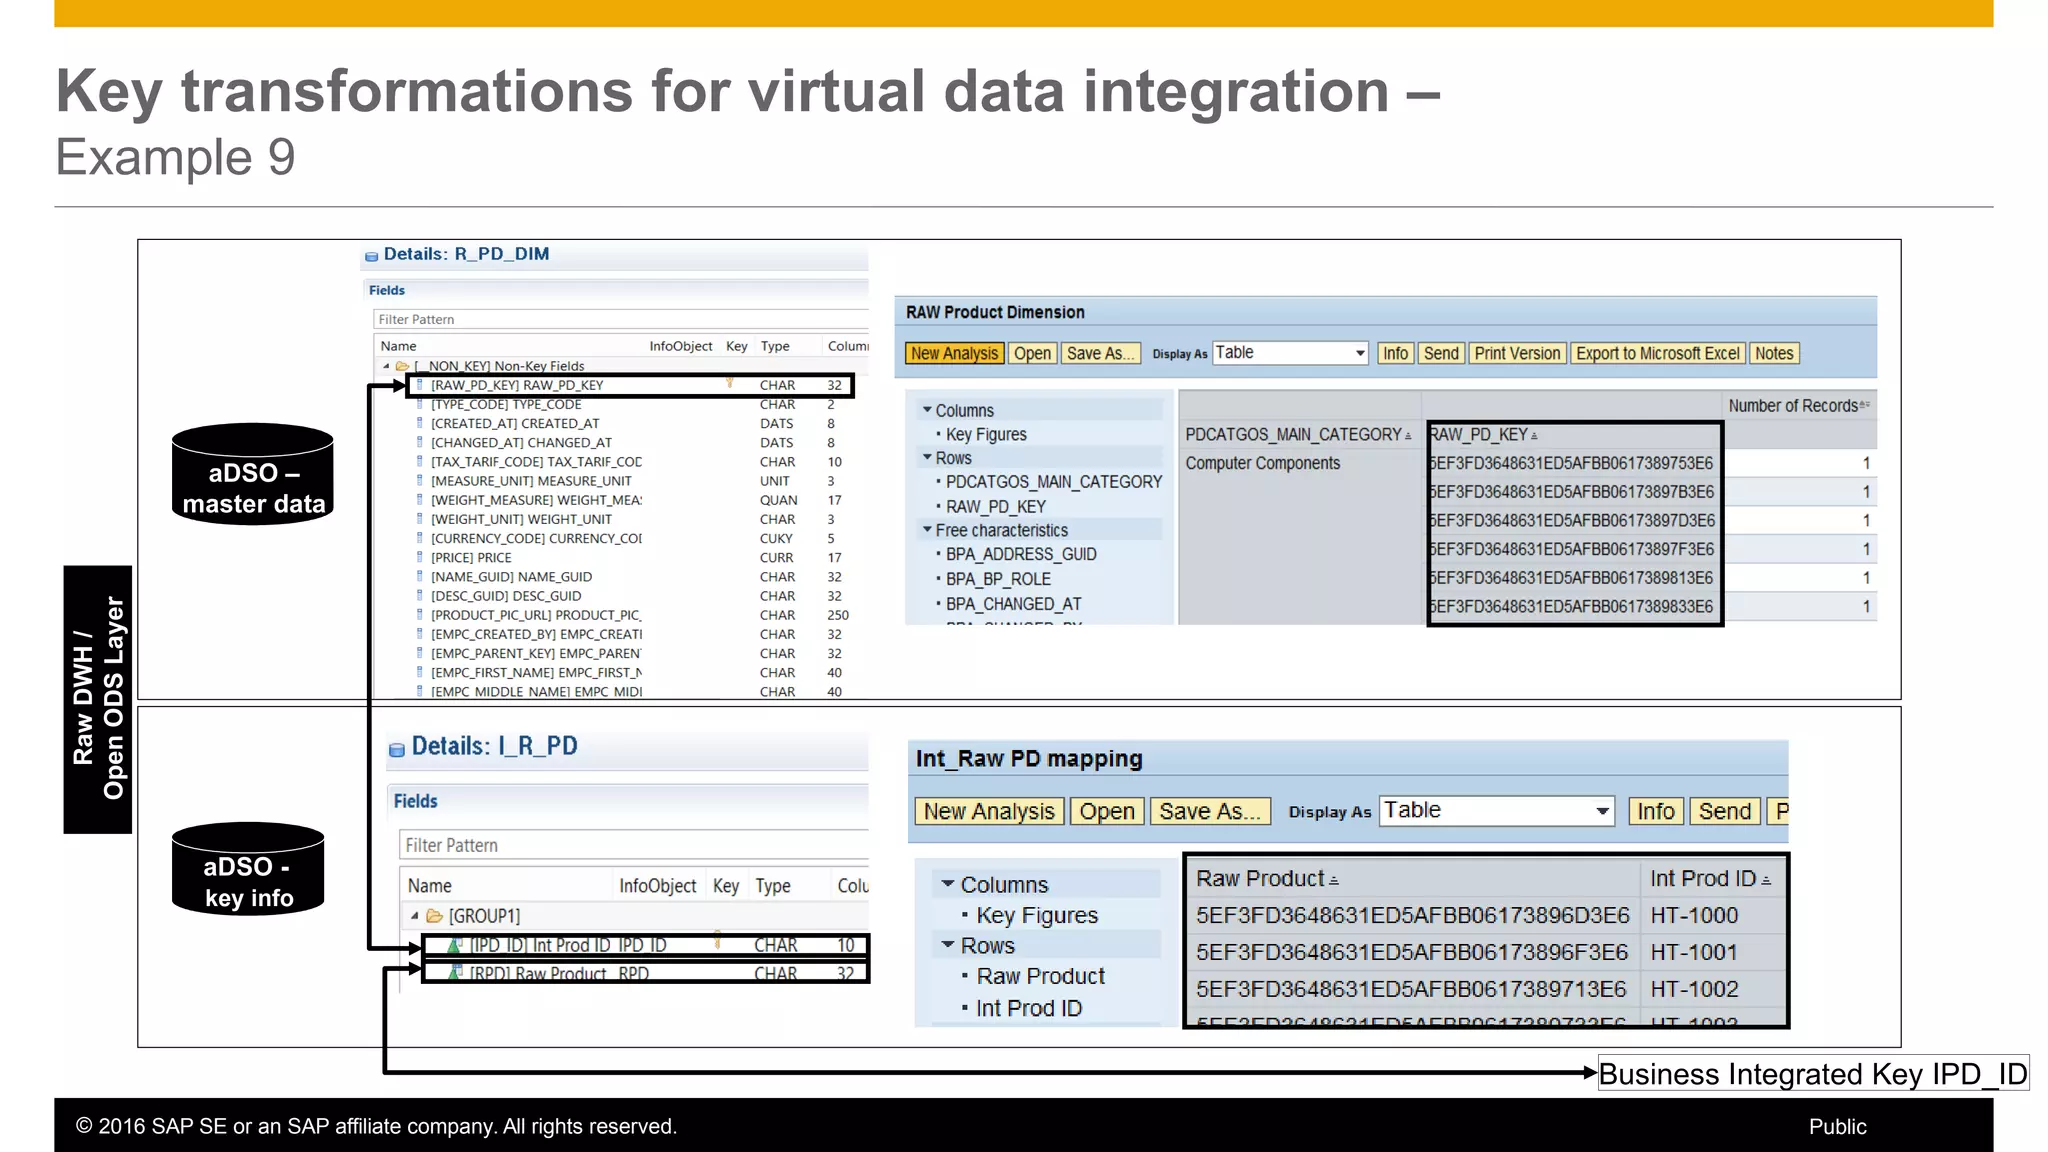This screenshot has height=1152, width=2048.
Task: Click the HT-1002 cell
Action: (x=1694, y=989)
